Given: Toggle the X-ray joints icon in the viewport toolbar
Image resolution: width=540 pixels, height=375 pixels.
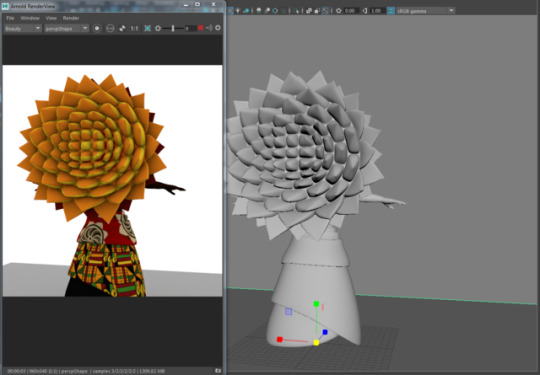Looking at the screenshot, I should point(317,11).
